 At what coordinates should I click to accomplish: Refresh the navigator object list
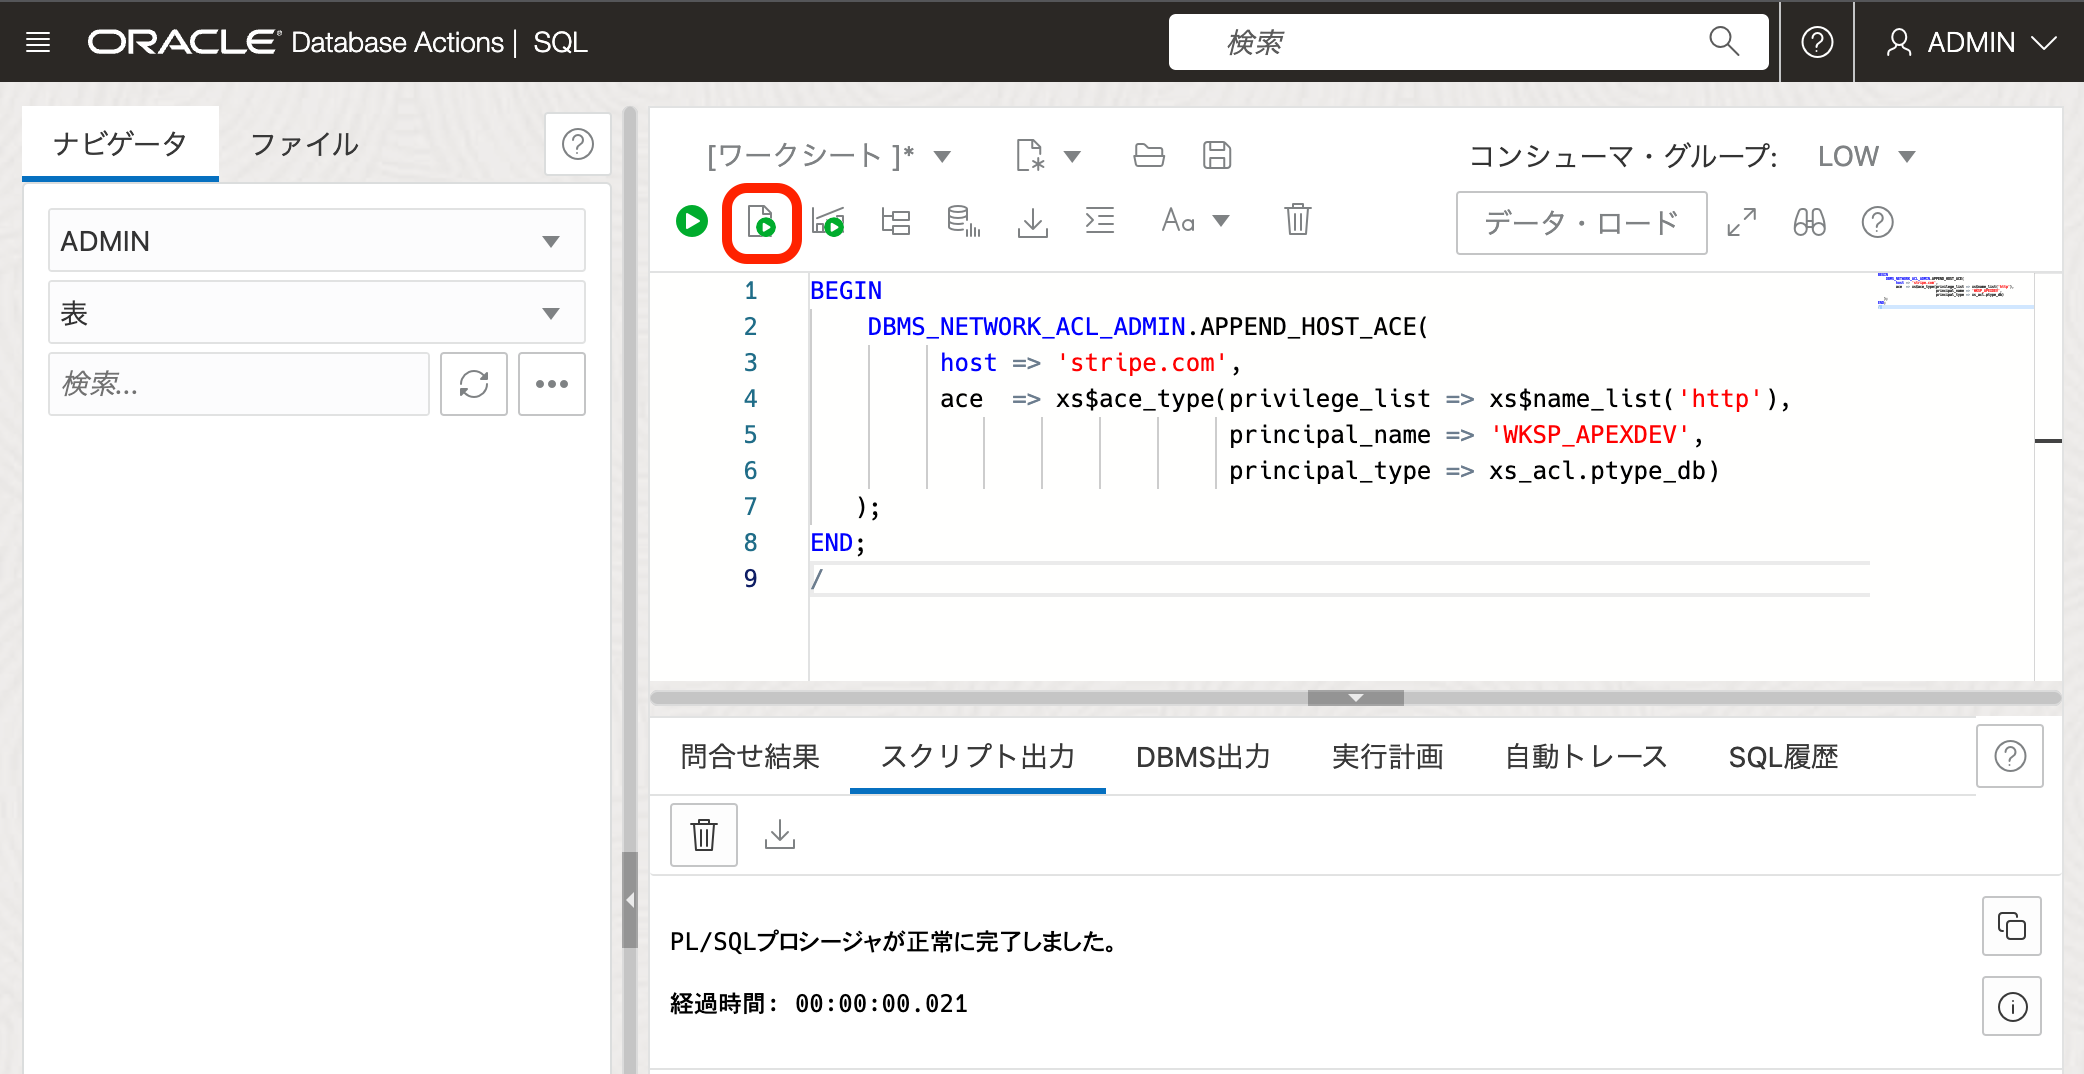click(474, 384)
